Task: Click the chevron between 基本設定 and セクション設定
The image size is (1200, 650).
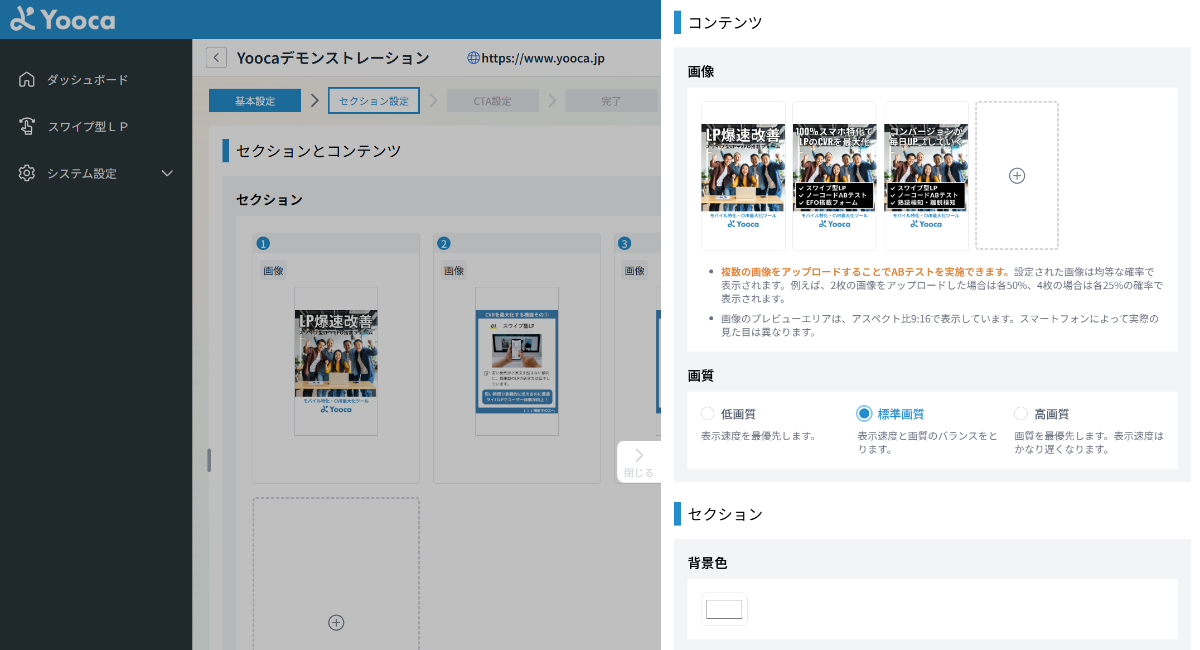Action: 313,100
